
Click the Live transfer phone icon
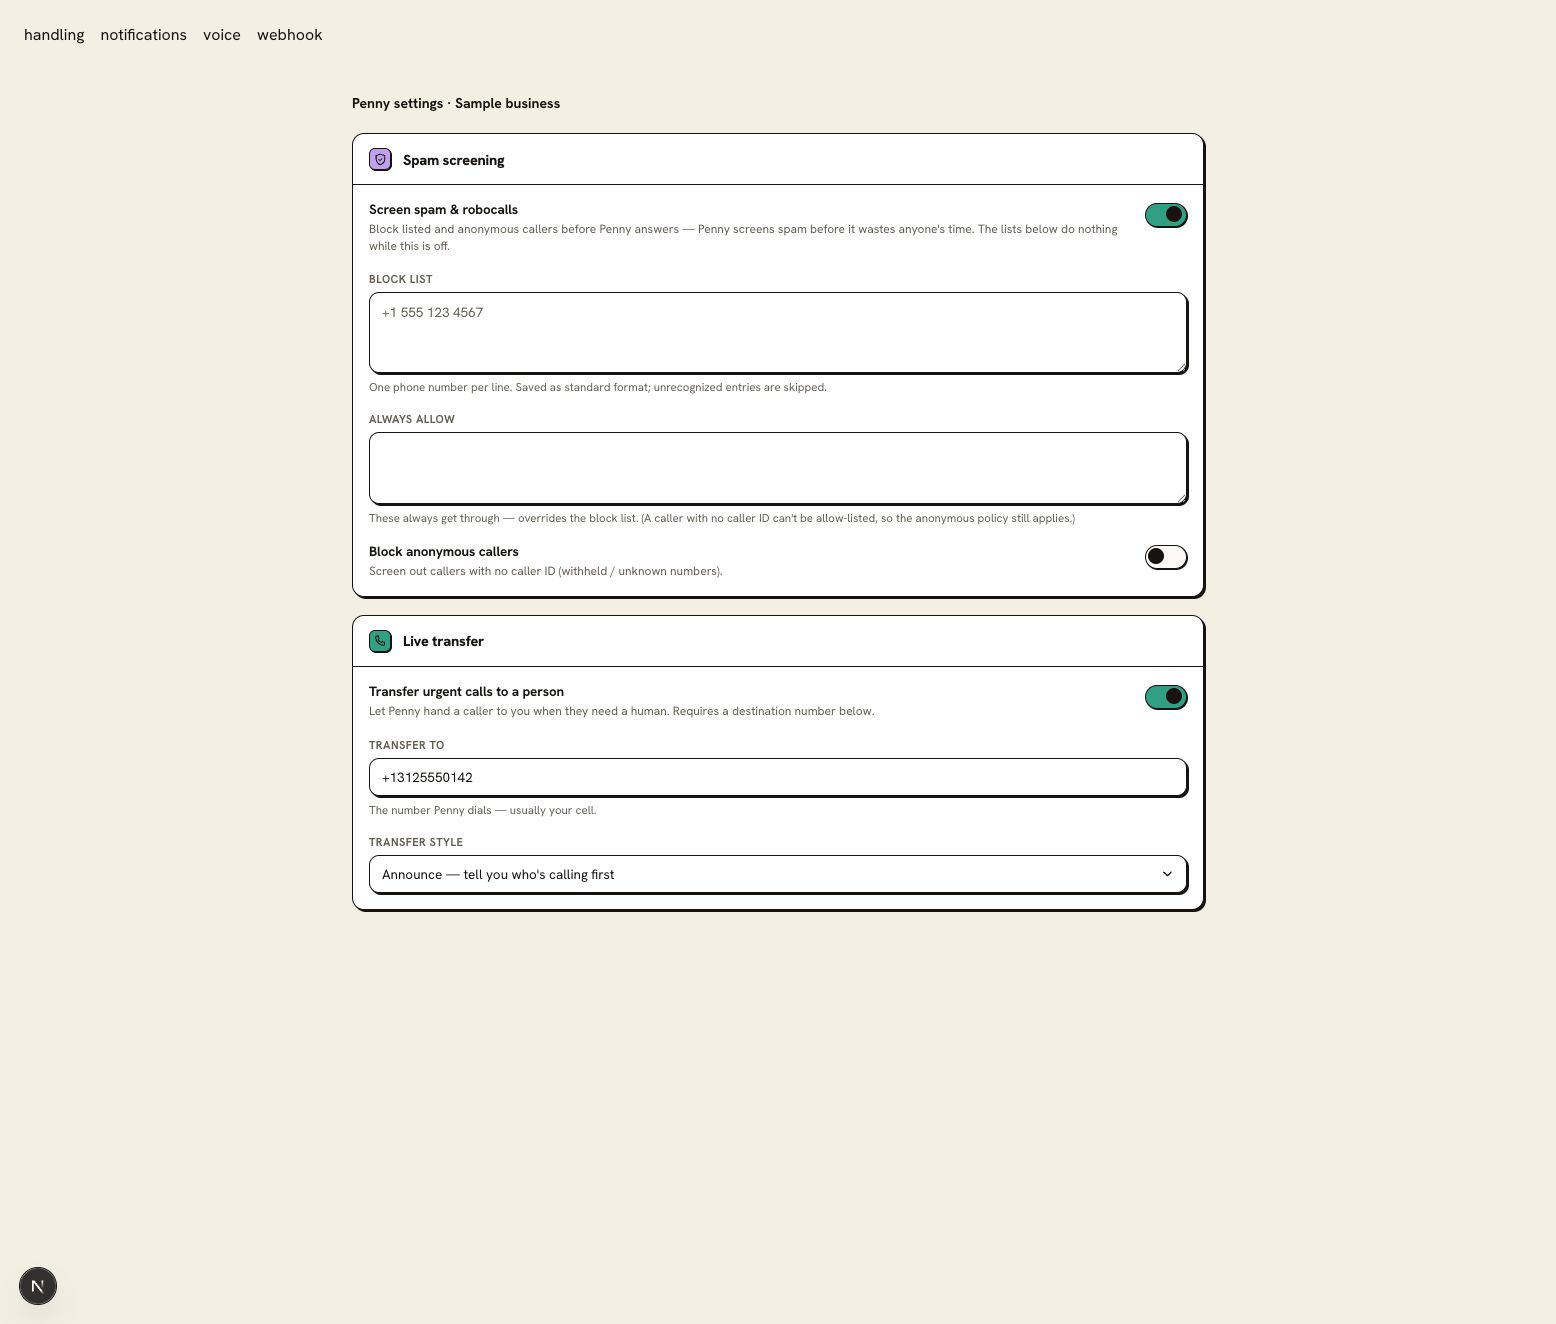[x=380, y=641]
